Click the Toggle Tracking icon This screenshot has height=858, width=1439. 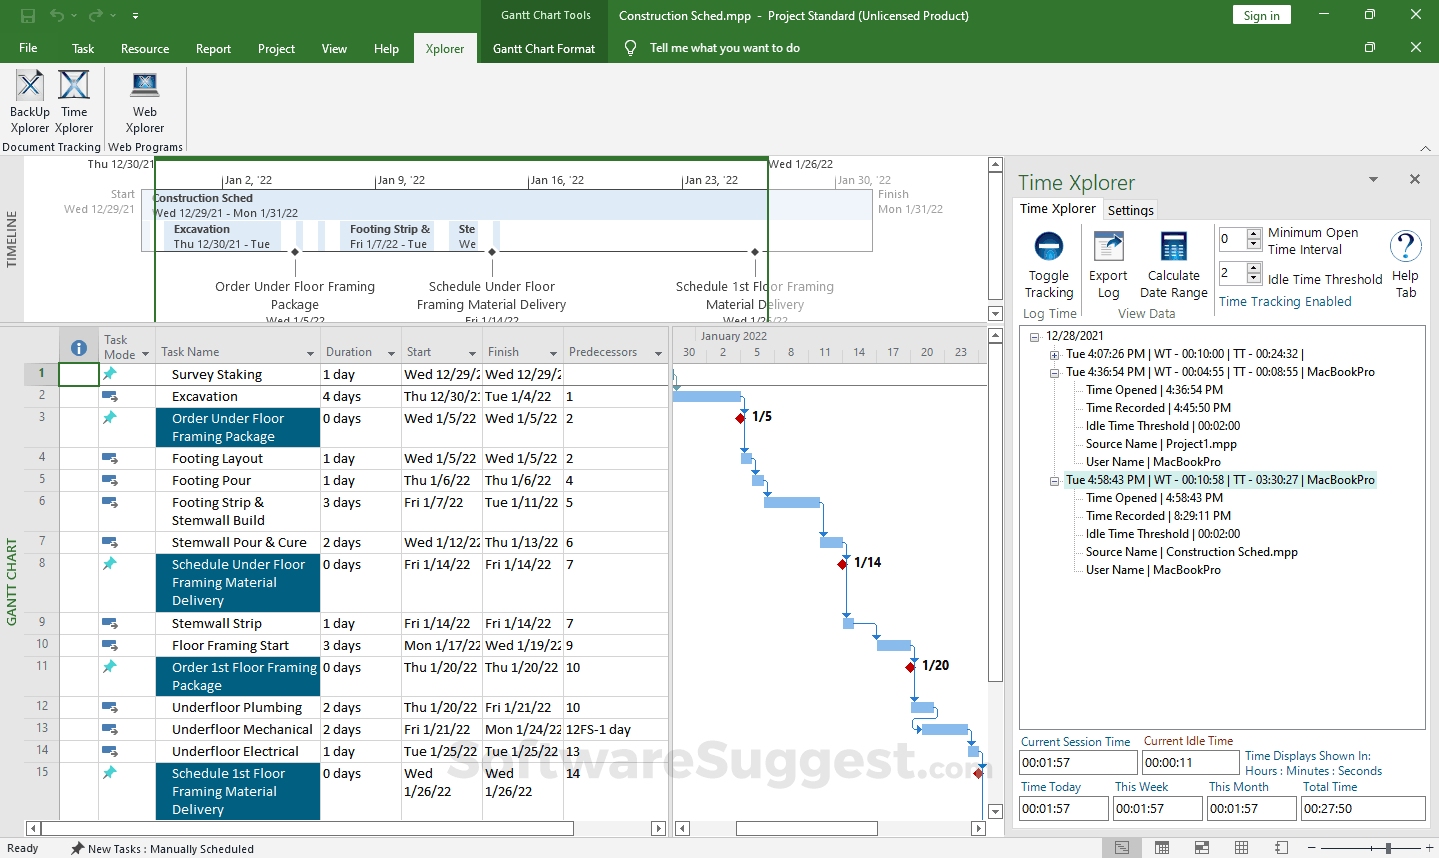point(1048,248)
